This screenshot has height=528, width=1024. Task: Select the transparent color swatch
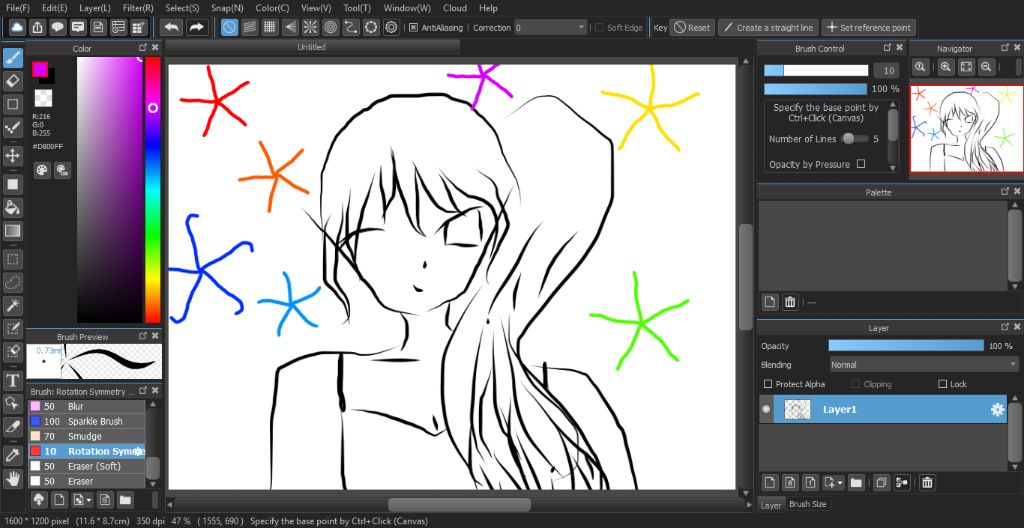(x=43, y=99)
